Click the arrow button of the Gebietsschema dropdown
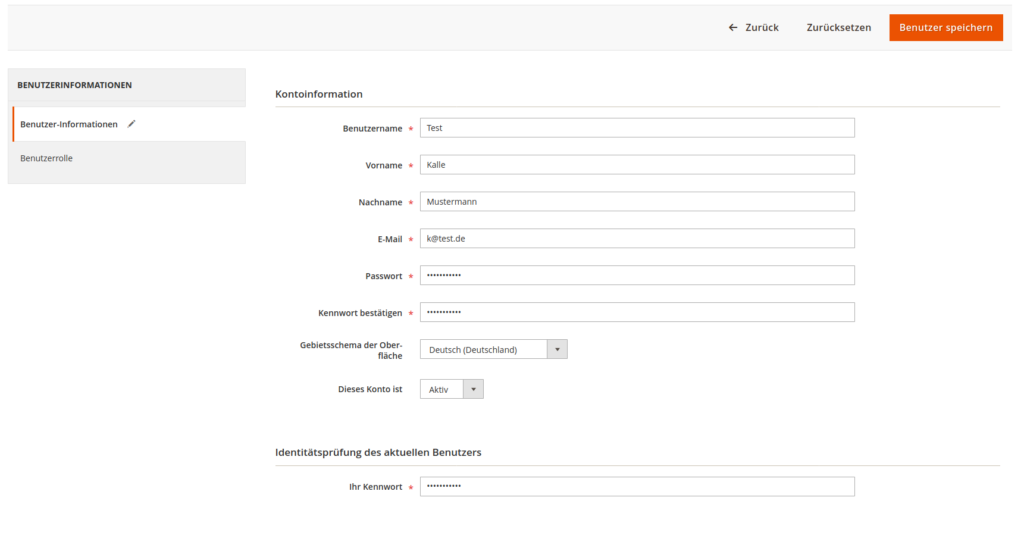 (557, 349)
